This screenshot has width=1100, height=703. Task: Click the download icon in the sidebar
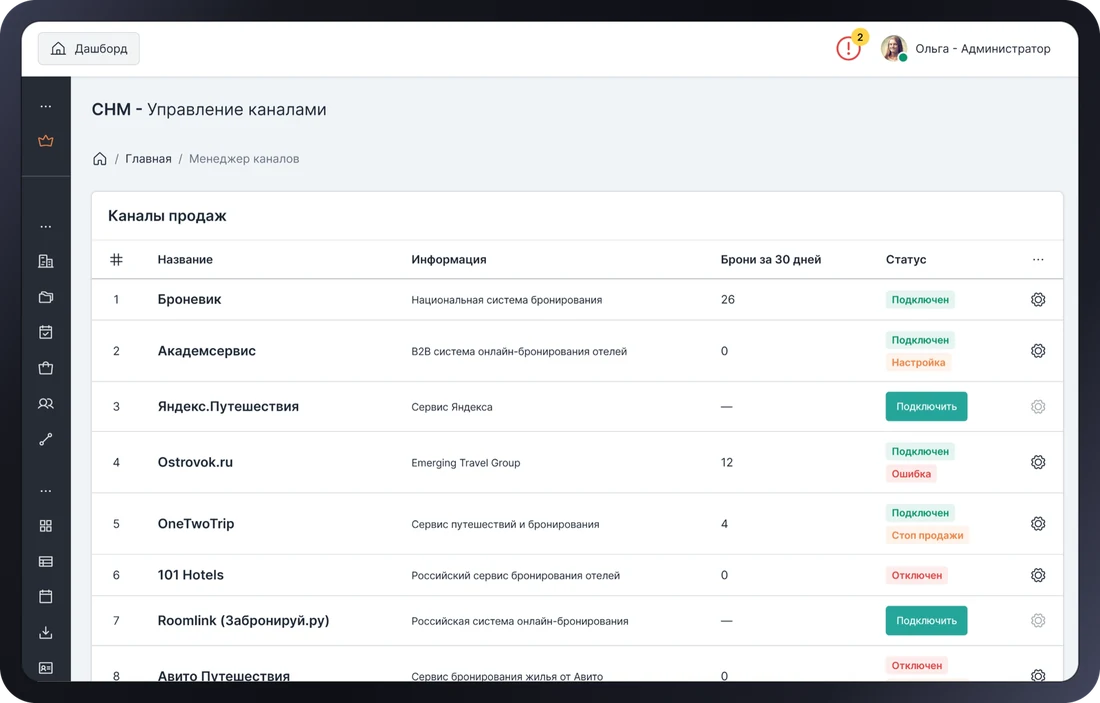[x=46, y=632]
